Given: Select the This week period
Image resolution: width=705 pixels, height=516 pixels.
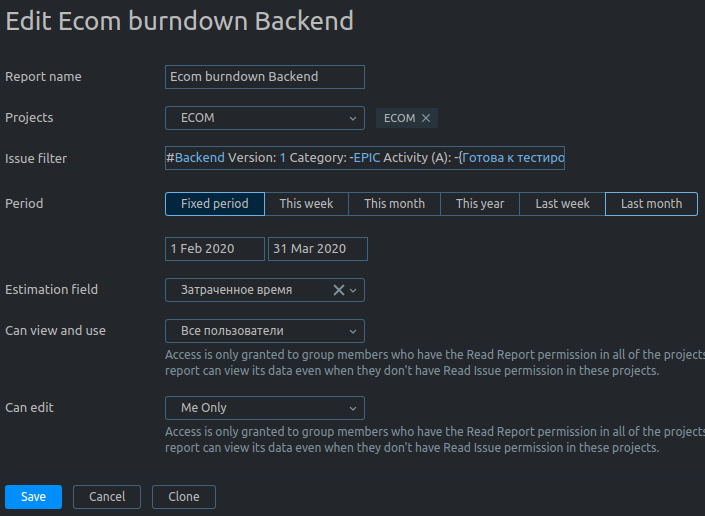Looking at the screenshot, I should click(306, 204).
